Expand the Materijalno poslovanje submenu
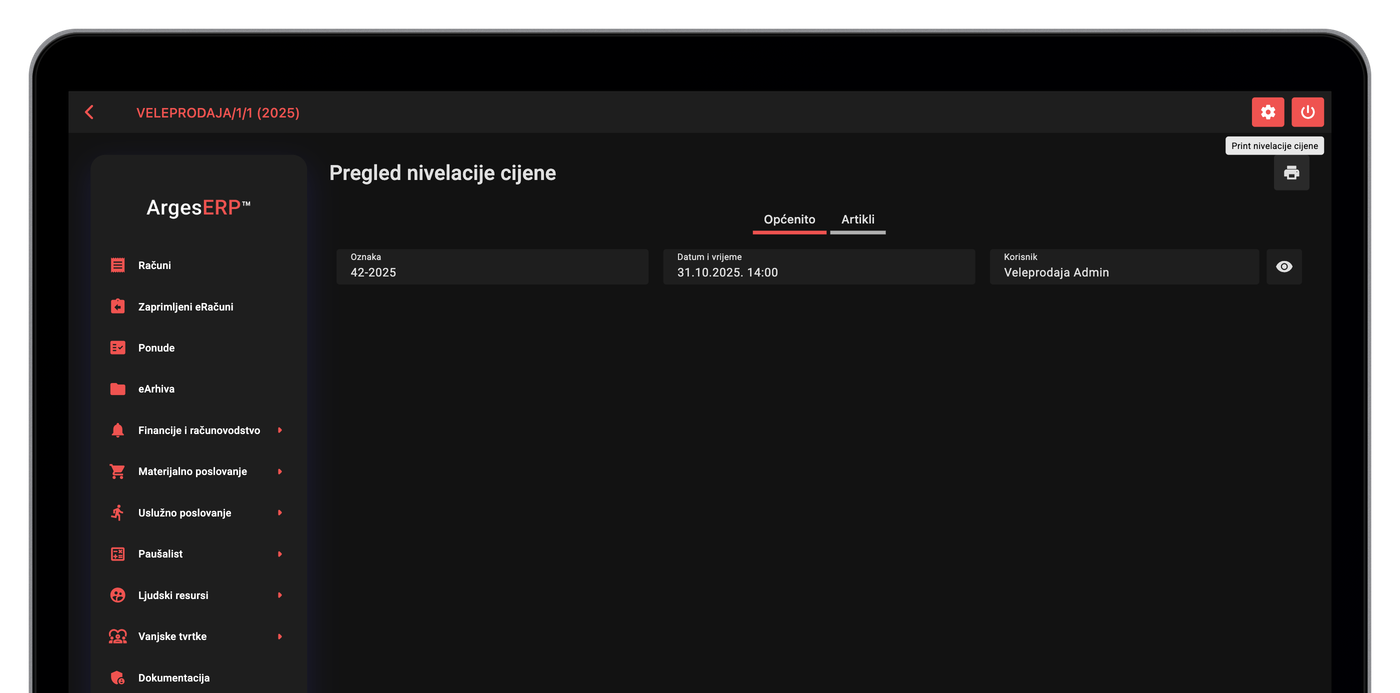1400x693 pixels. pyautogui.click(x=280, y=471)
